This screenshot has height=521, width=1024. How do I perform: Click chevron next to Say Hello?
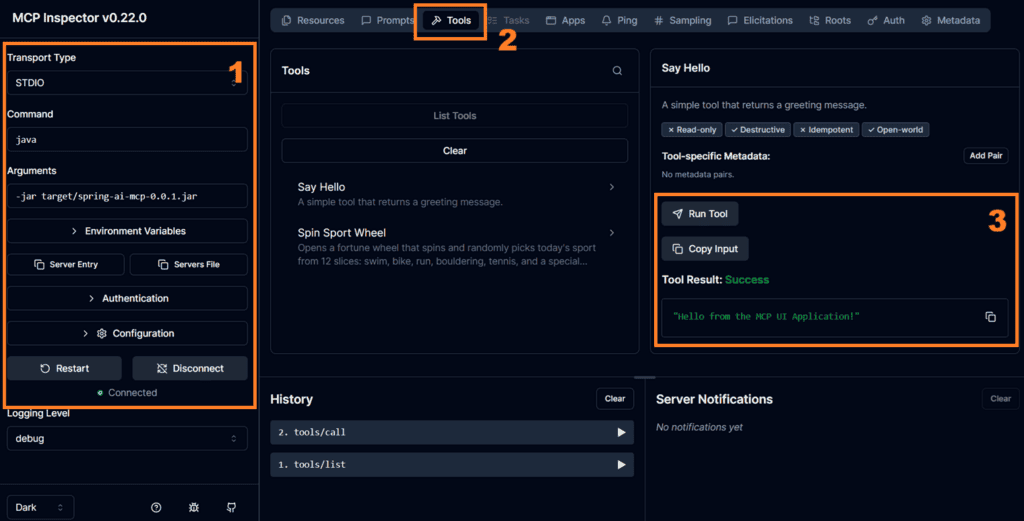click(x=612, y=187)
